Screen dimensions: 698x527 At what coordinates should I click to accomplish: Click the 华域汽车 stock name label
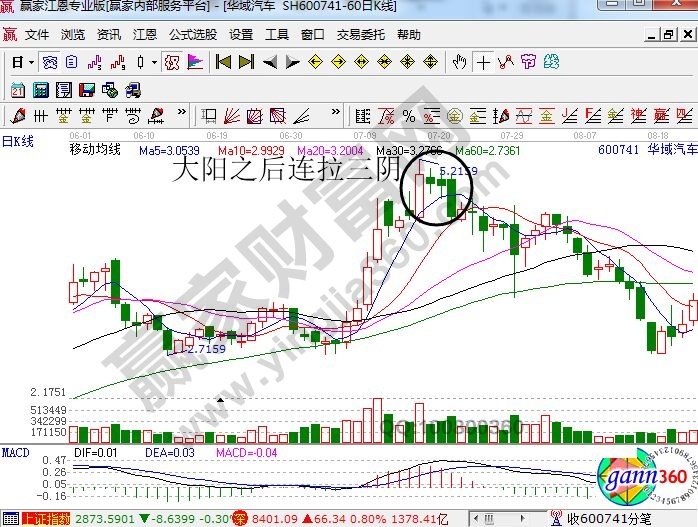(x=671, y=150)
